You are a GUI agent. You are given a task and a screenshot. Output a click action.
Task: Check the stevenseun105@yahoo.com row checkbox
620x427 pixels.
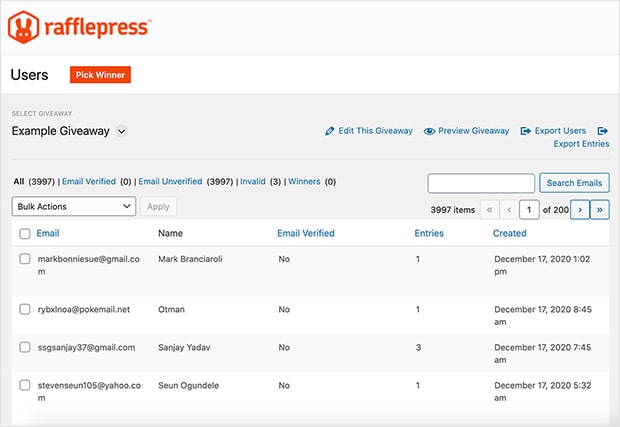point(25,385)
